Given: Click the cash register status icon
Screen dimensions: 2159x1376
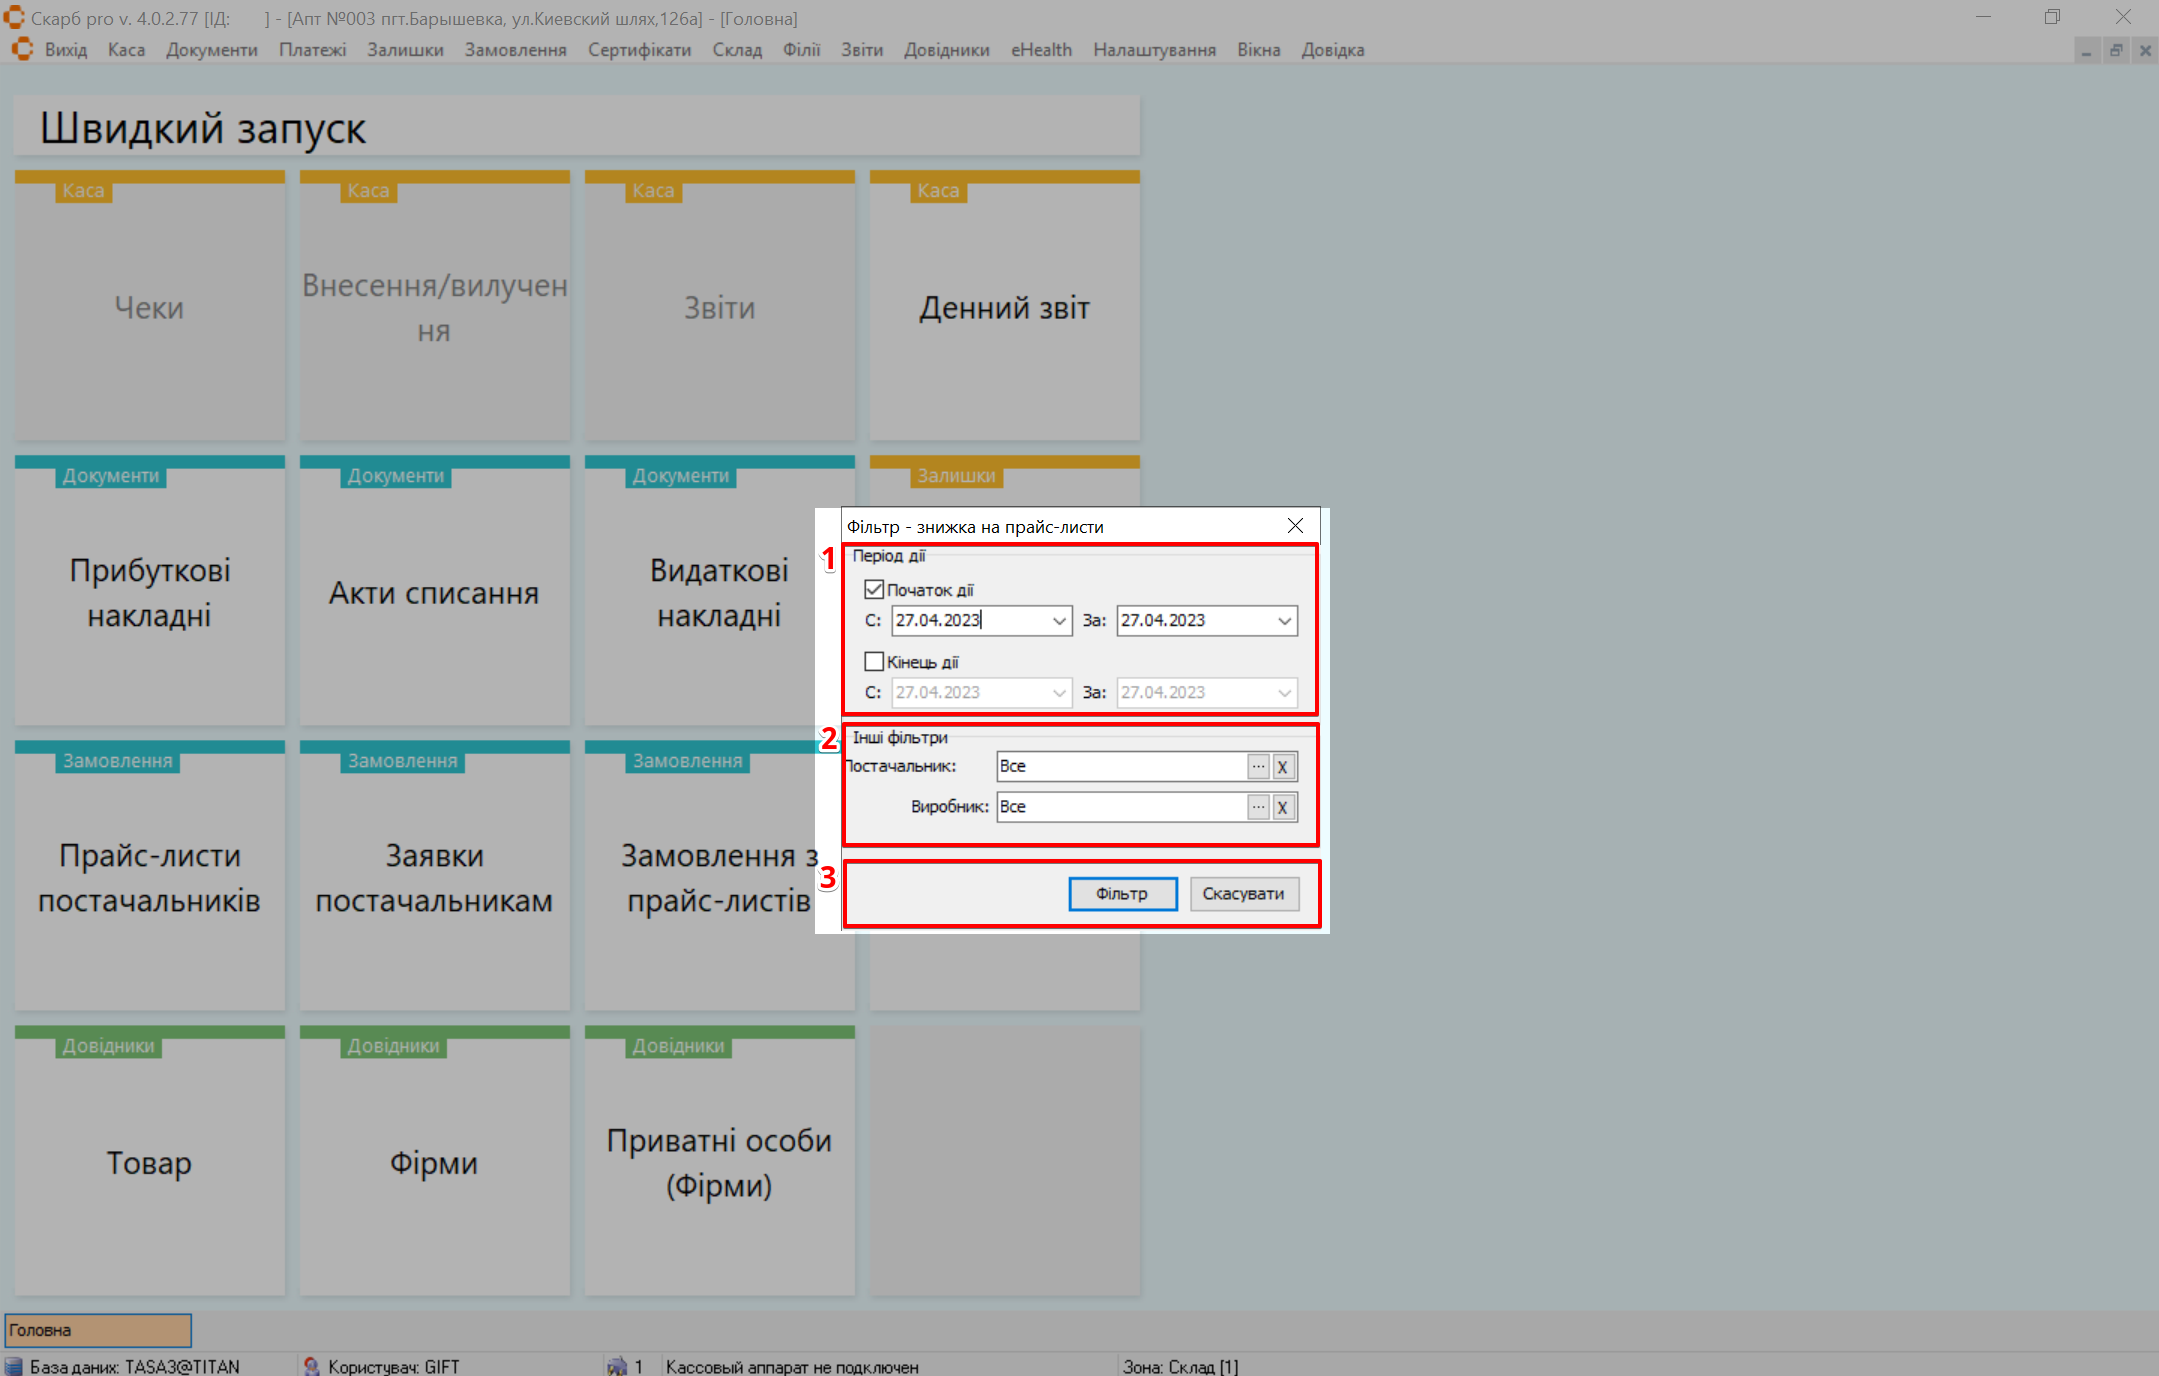Looking at the screenshot, I should (617, 1366).
